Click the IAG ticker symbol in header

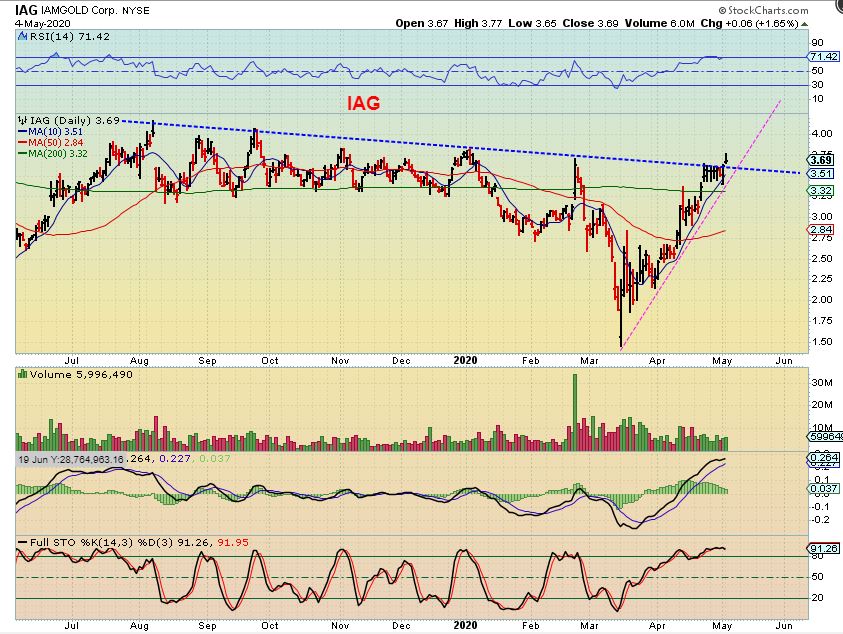26,10
